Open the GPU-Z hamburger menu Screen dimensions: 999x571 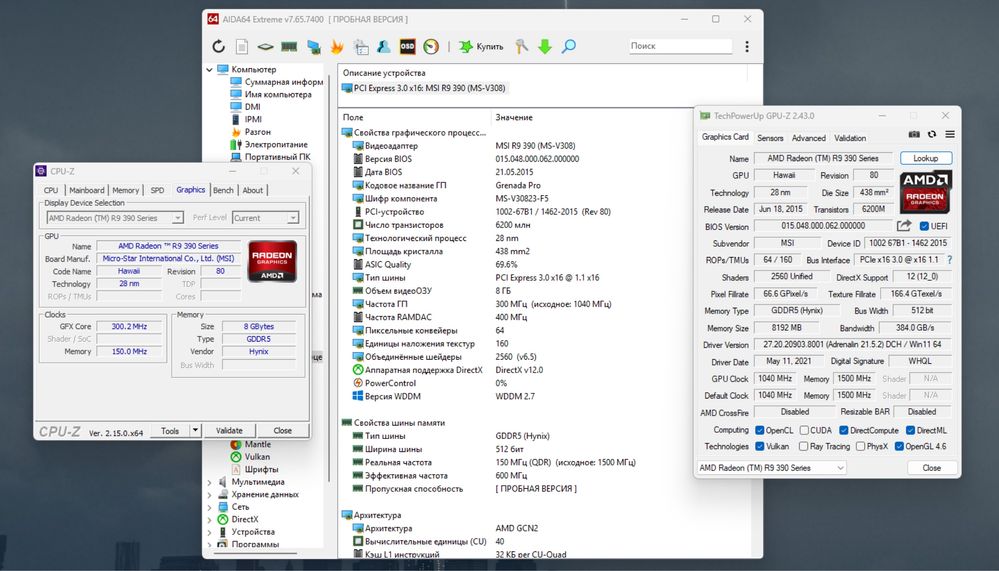pos(950,134)
